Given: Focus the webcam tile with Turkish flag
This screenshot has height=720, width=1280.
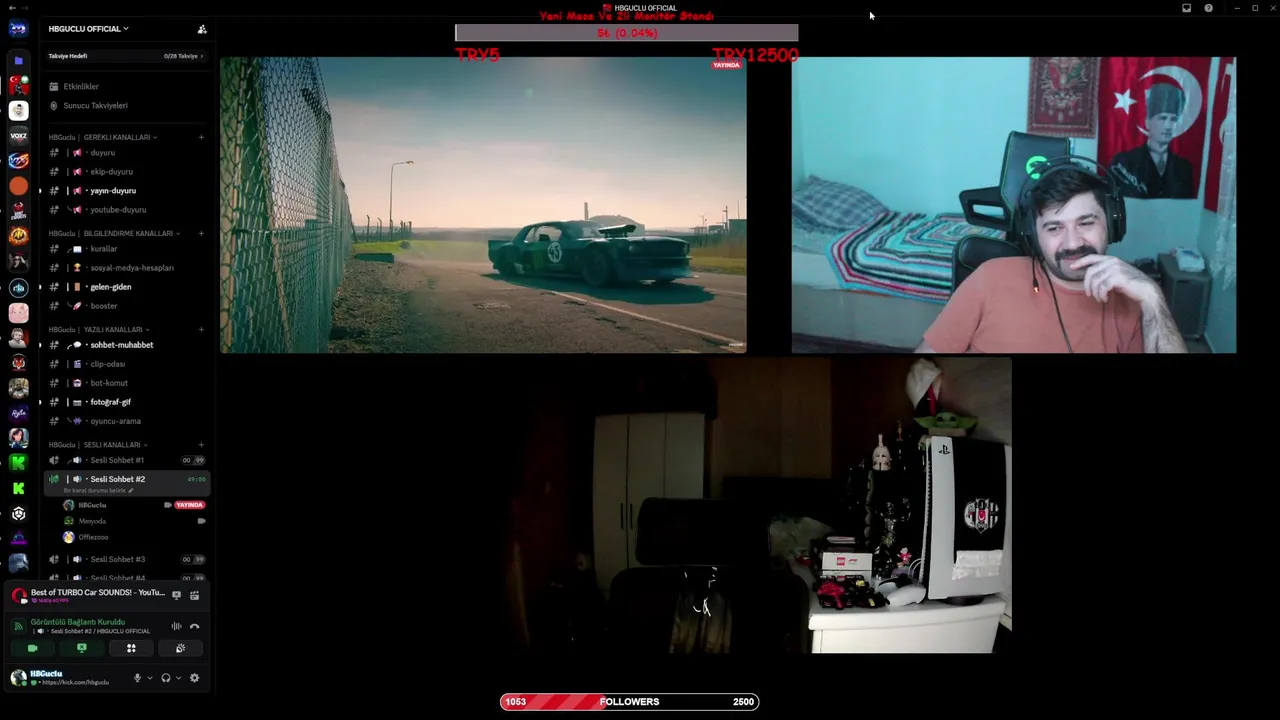Looking at the screenshot, I should coord(1014,205).
